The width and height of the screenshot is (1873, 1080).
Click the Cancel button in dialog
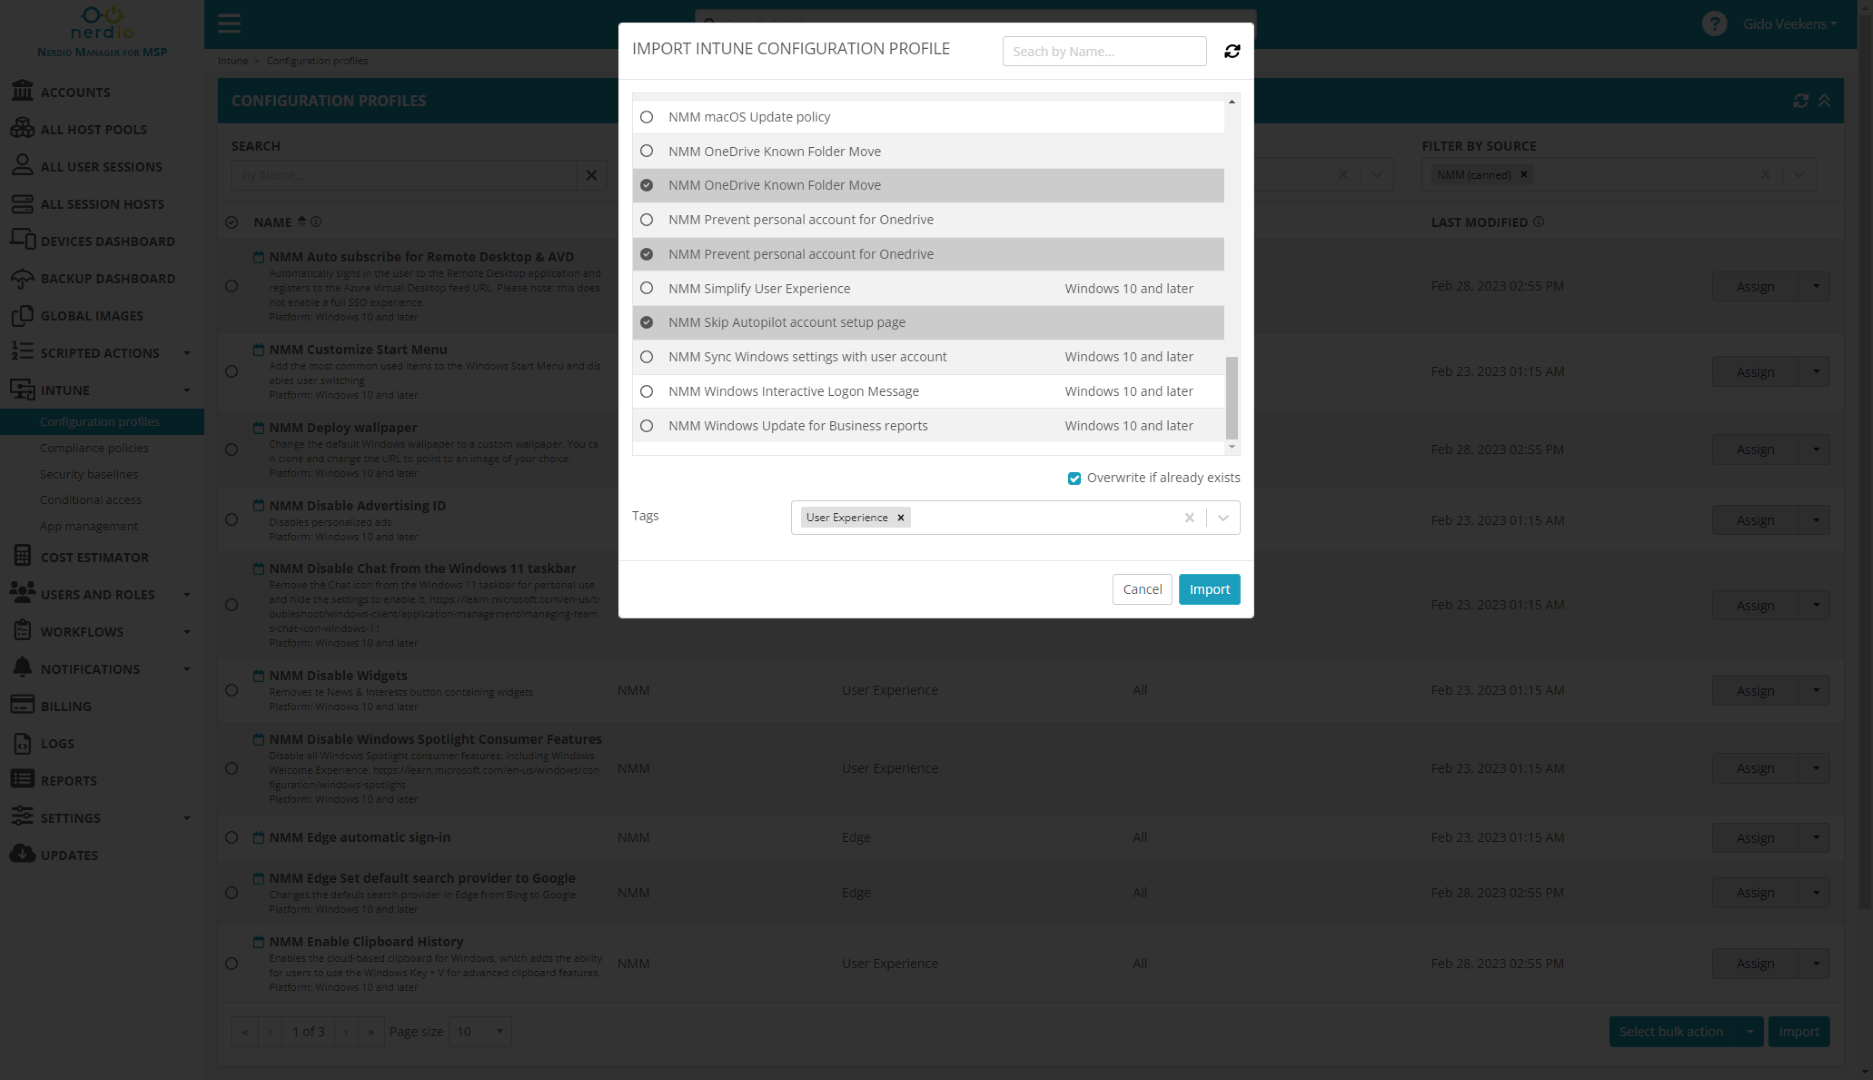pyautogui.click(x=1142, y=589)
